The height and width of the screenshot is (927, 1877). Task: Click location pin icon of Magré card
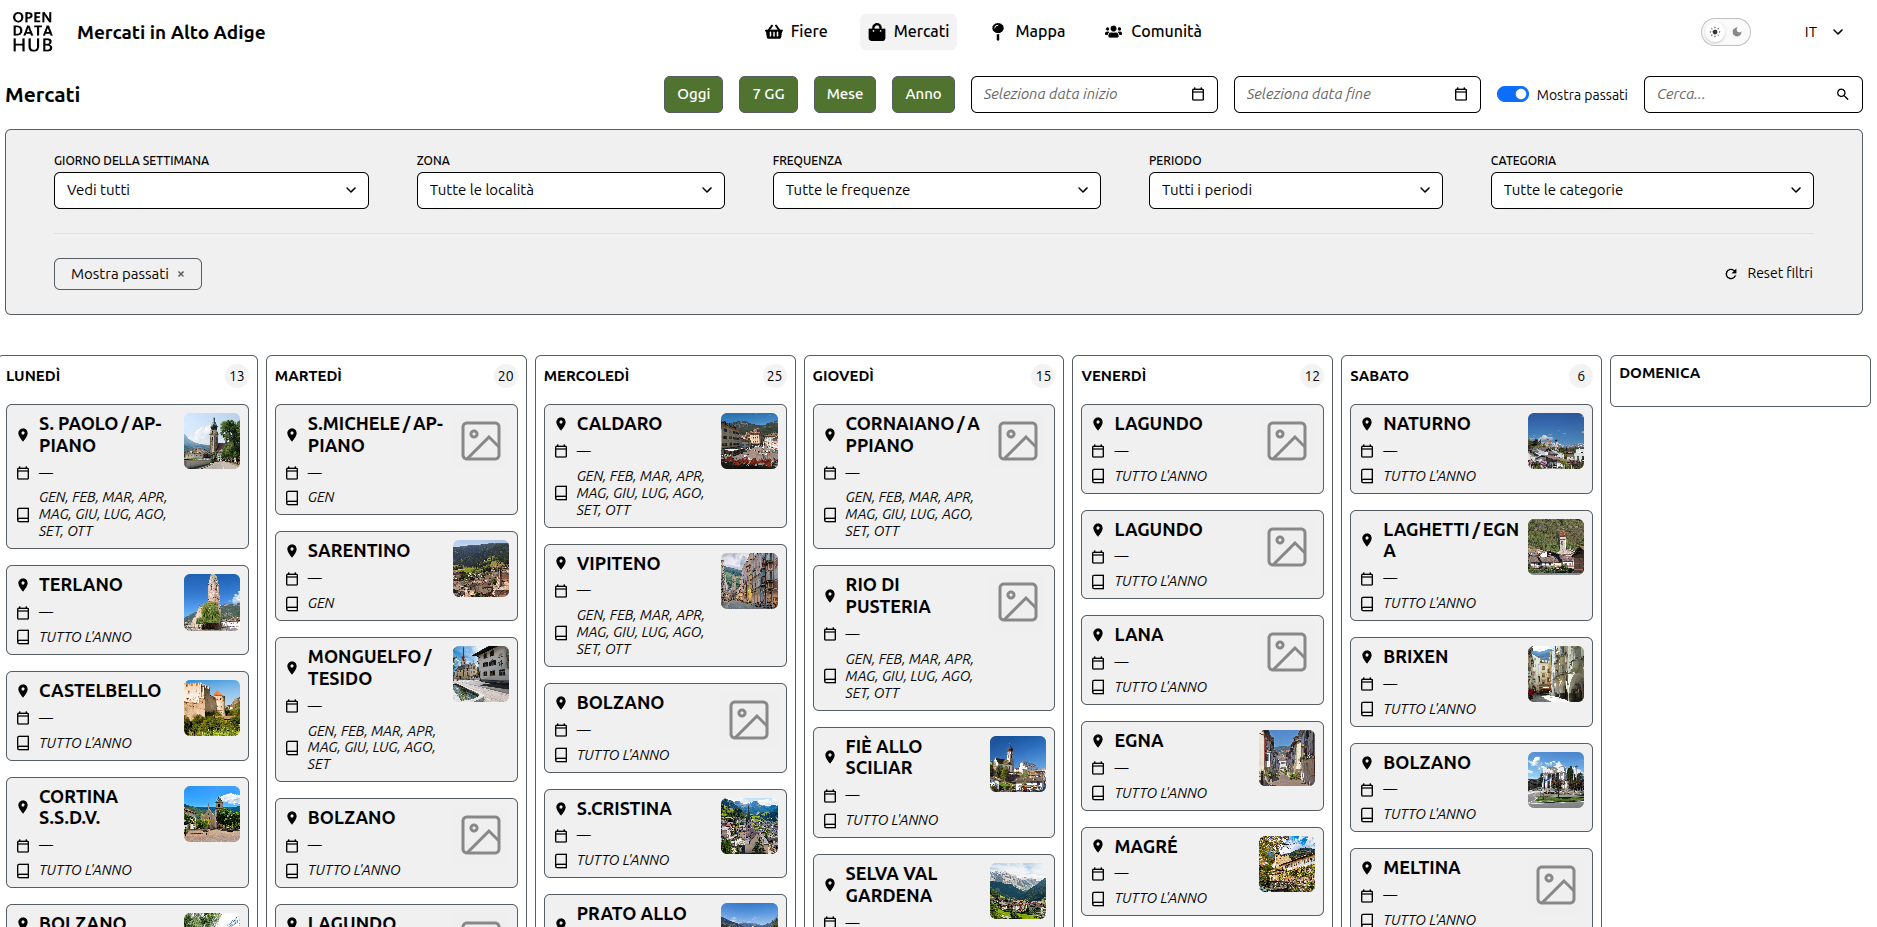click(1098, 846)
